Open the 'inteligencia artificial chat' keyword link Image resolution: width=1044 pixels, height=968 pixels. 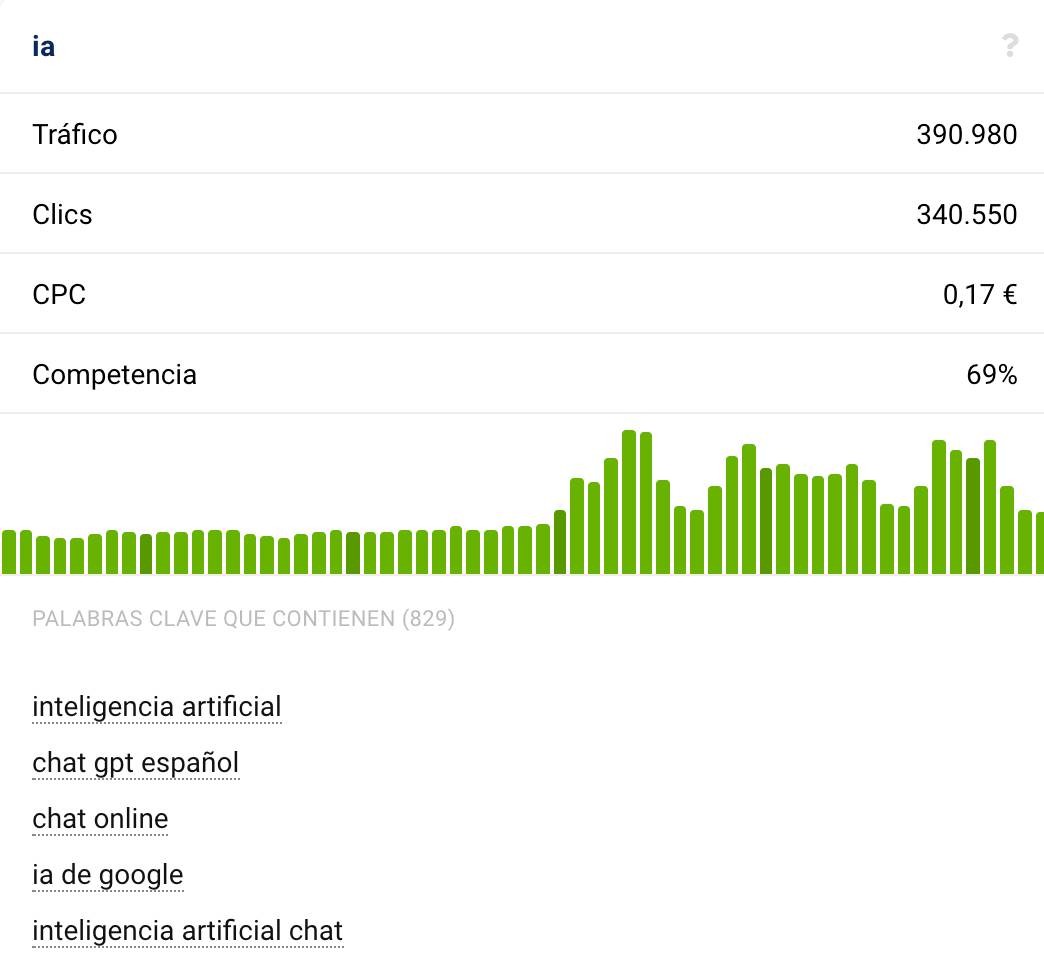click(188, 931)
